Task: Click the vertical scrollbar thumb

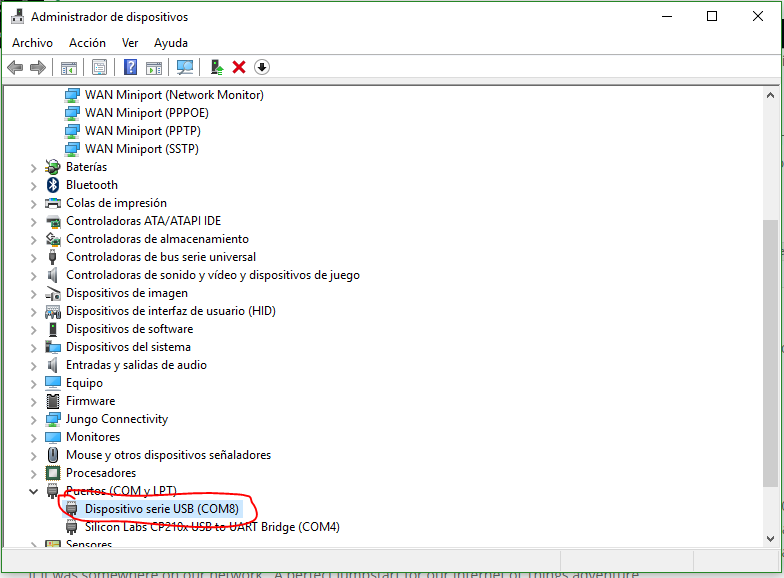Action: point(770,353)
